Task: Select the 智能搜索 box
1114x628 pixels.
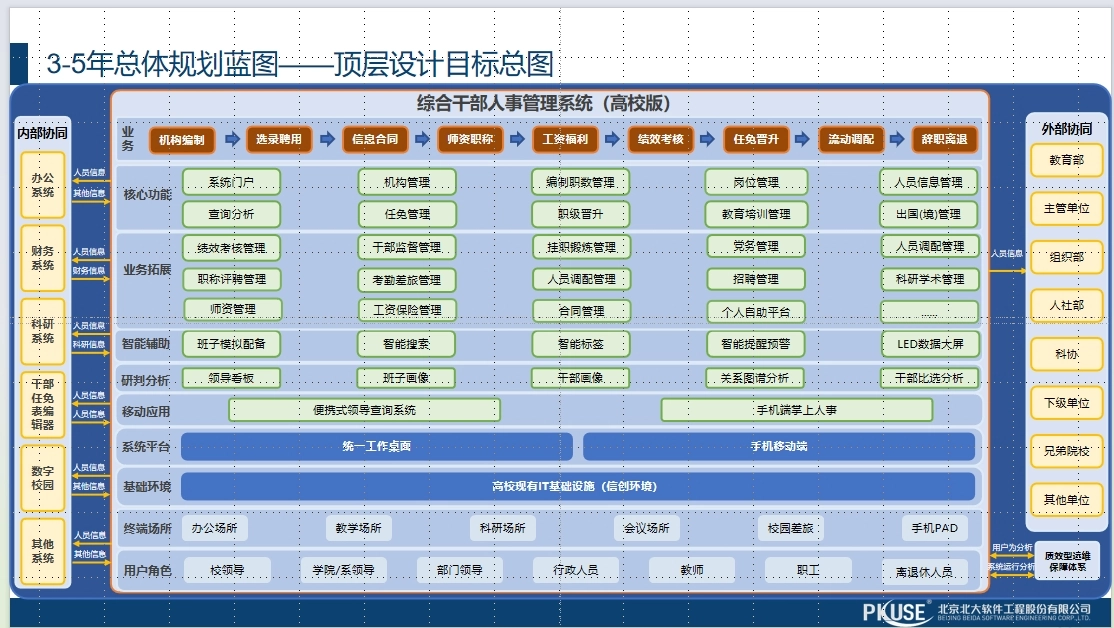Action: 406,344
